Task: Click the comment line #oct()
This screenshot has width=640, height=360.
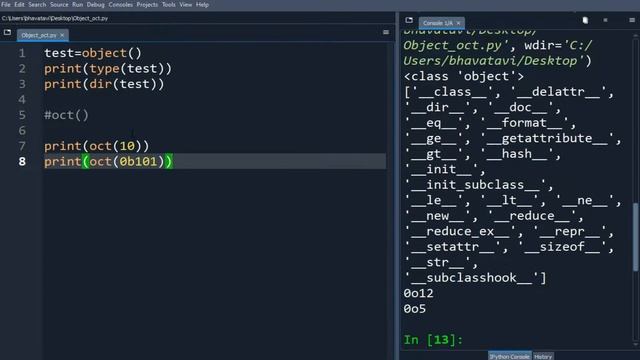Action: coord(67,115)
